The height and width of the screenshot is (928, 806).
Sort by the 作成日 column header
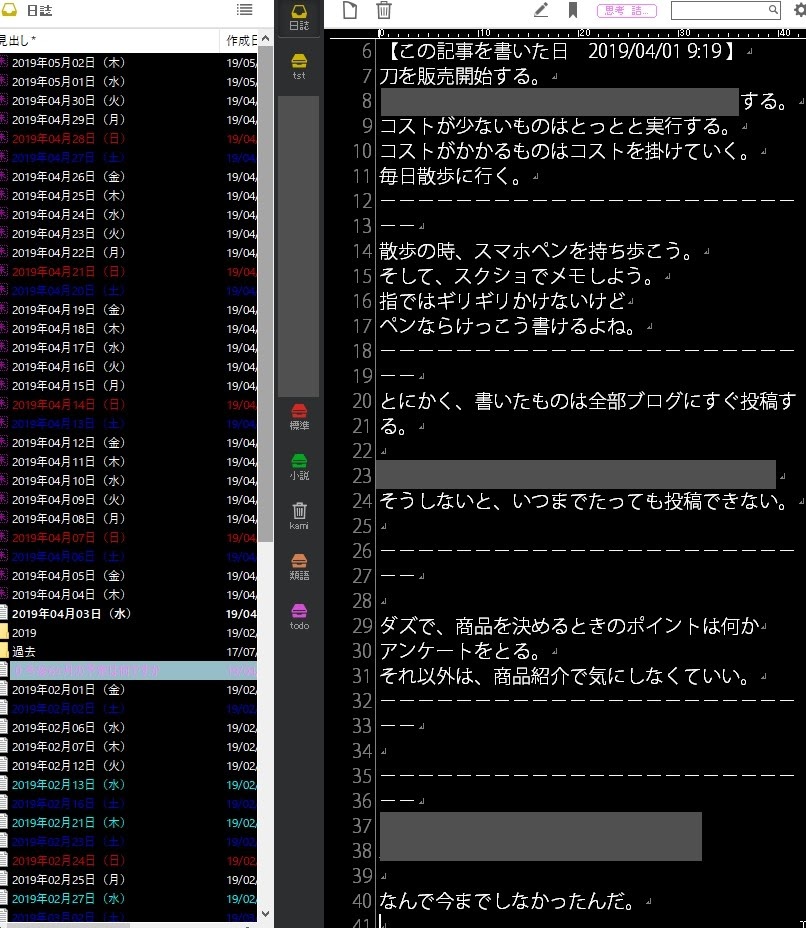tap(240, 40)
